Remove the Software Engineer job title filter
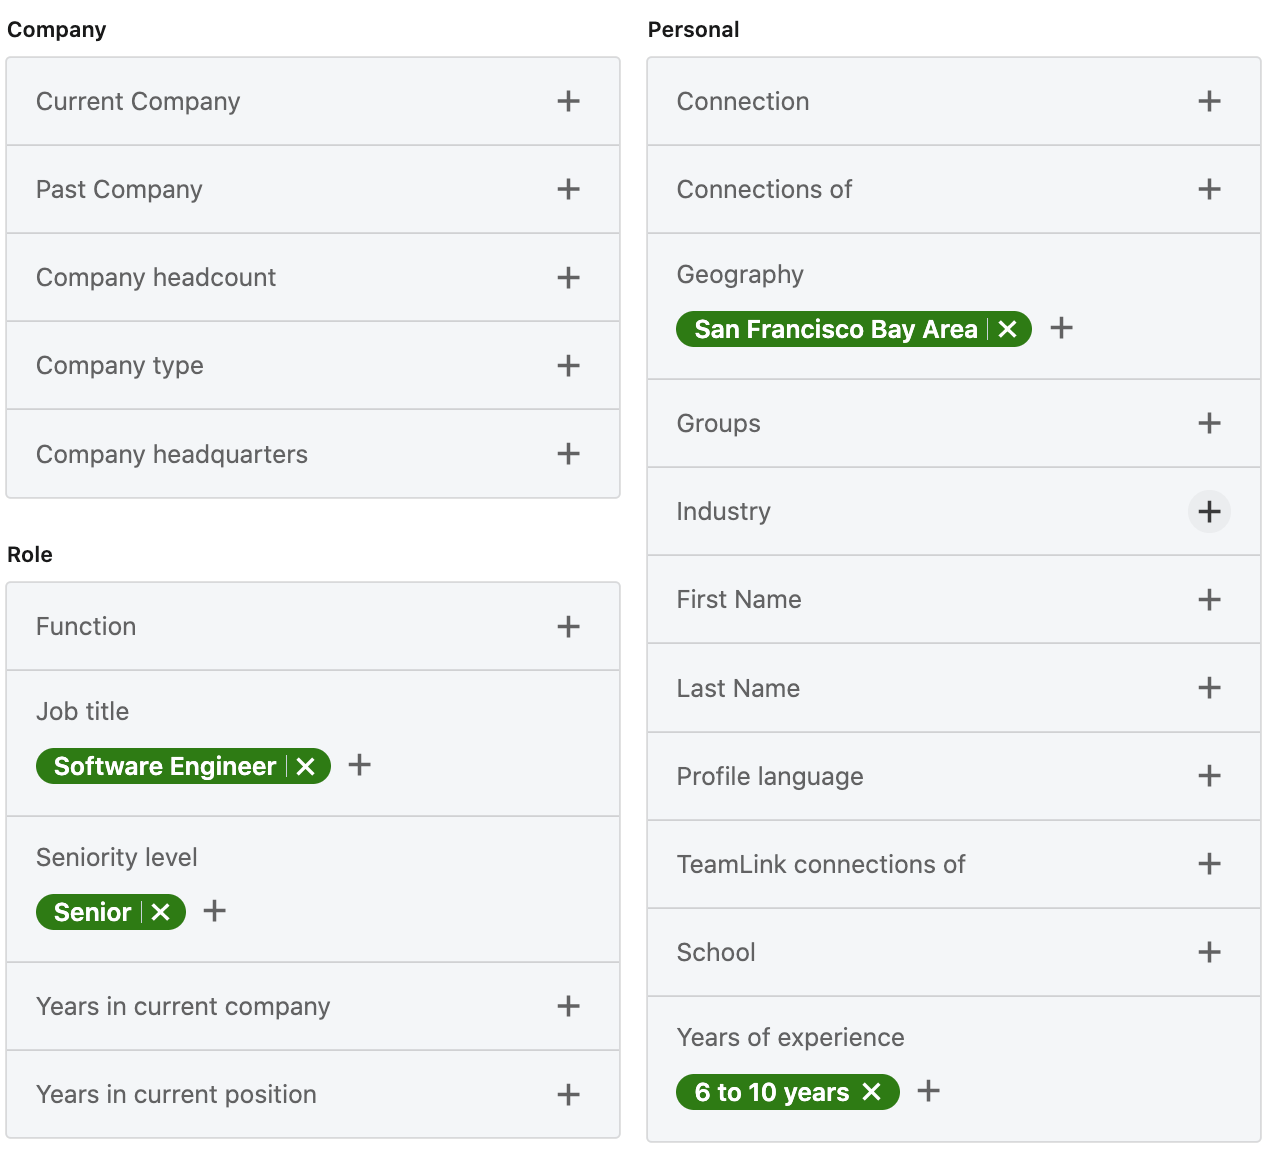This screenshot has width=1264, height=1162. 306,766
